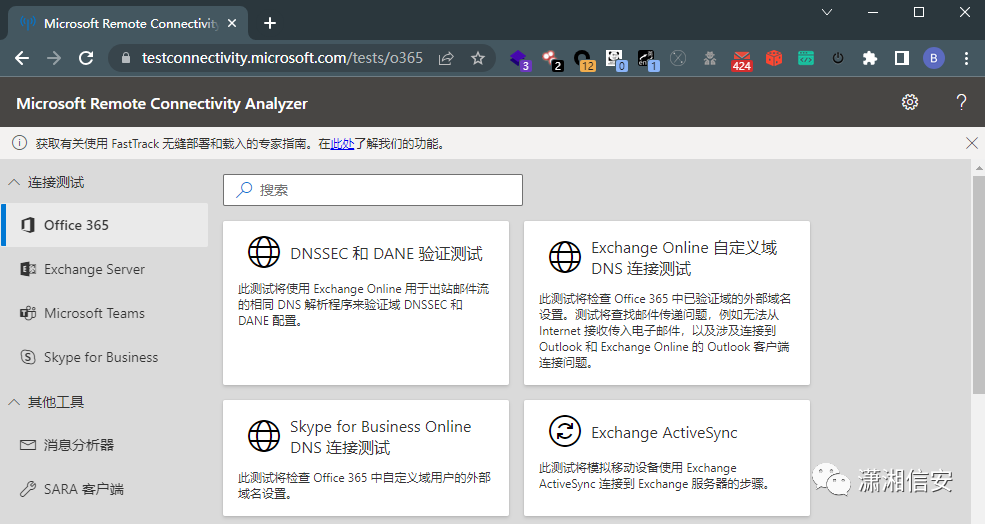Image resolution: width=985 pixels, height=524 pixels.
Task: Select Office 365 in the sidebar
Action: coord(104,225)
